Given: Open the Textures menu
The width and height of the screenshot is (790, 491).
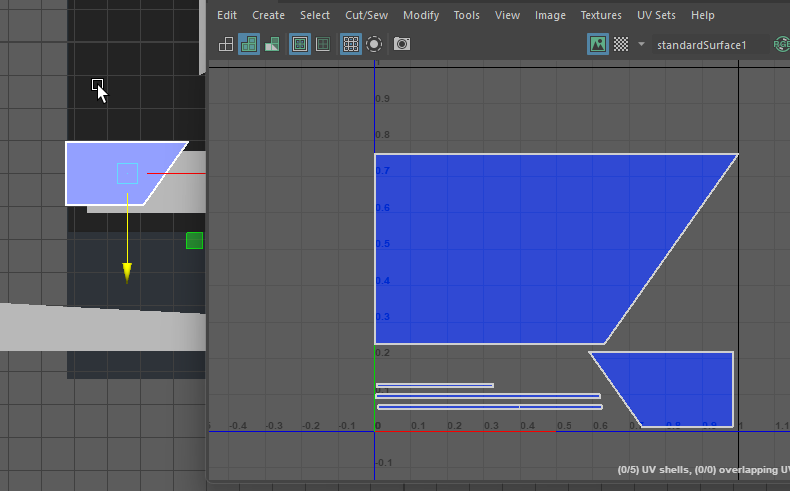Looking at the screenshot, I should point(601,15).
